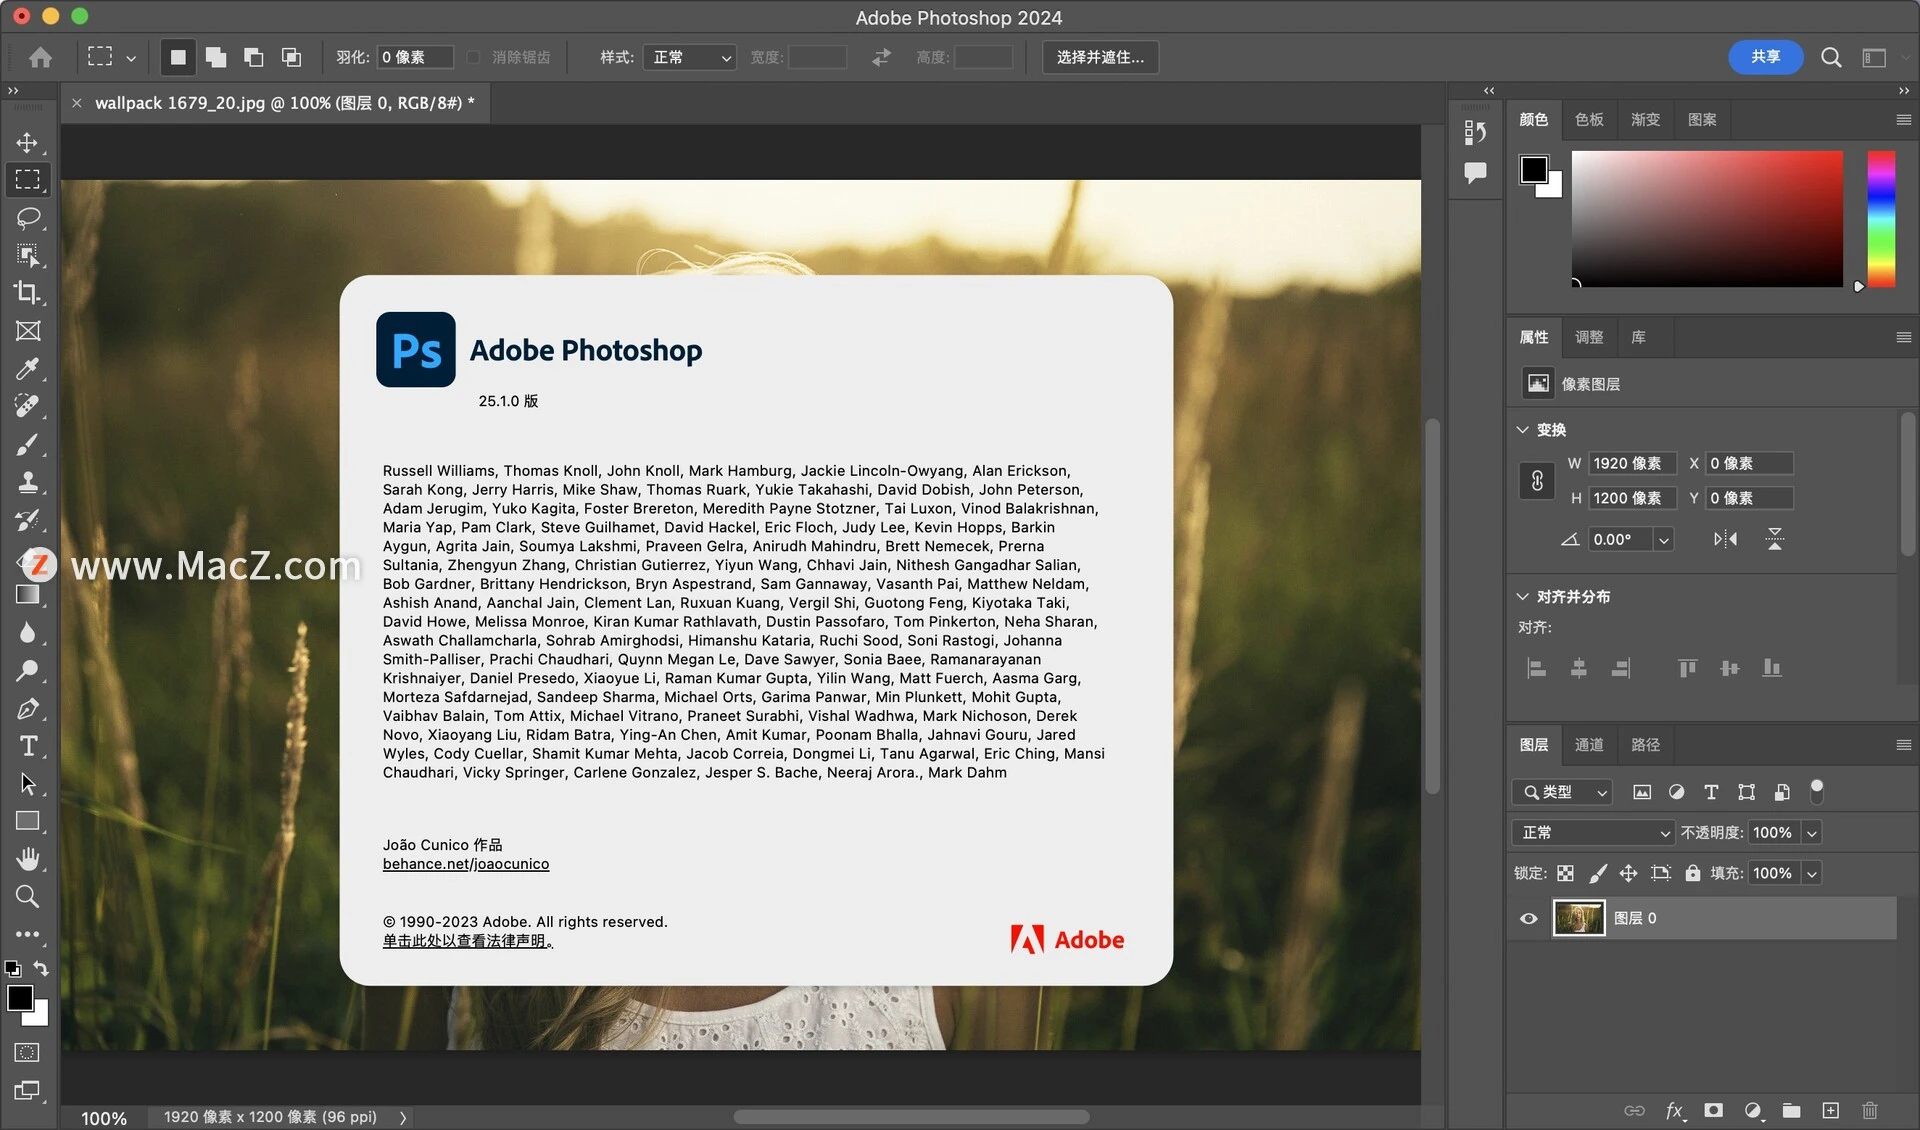Open the behance.net/joaocunico link
This screenshot has height=1130, width=1920.
click(465, 864)
